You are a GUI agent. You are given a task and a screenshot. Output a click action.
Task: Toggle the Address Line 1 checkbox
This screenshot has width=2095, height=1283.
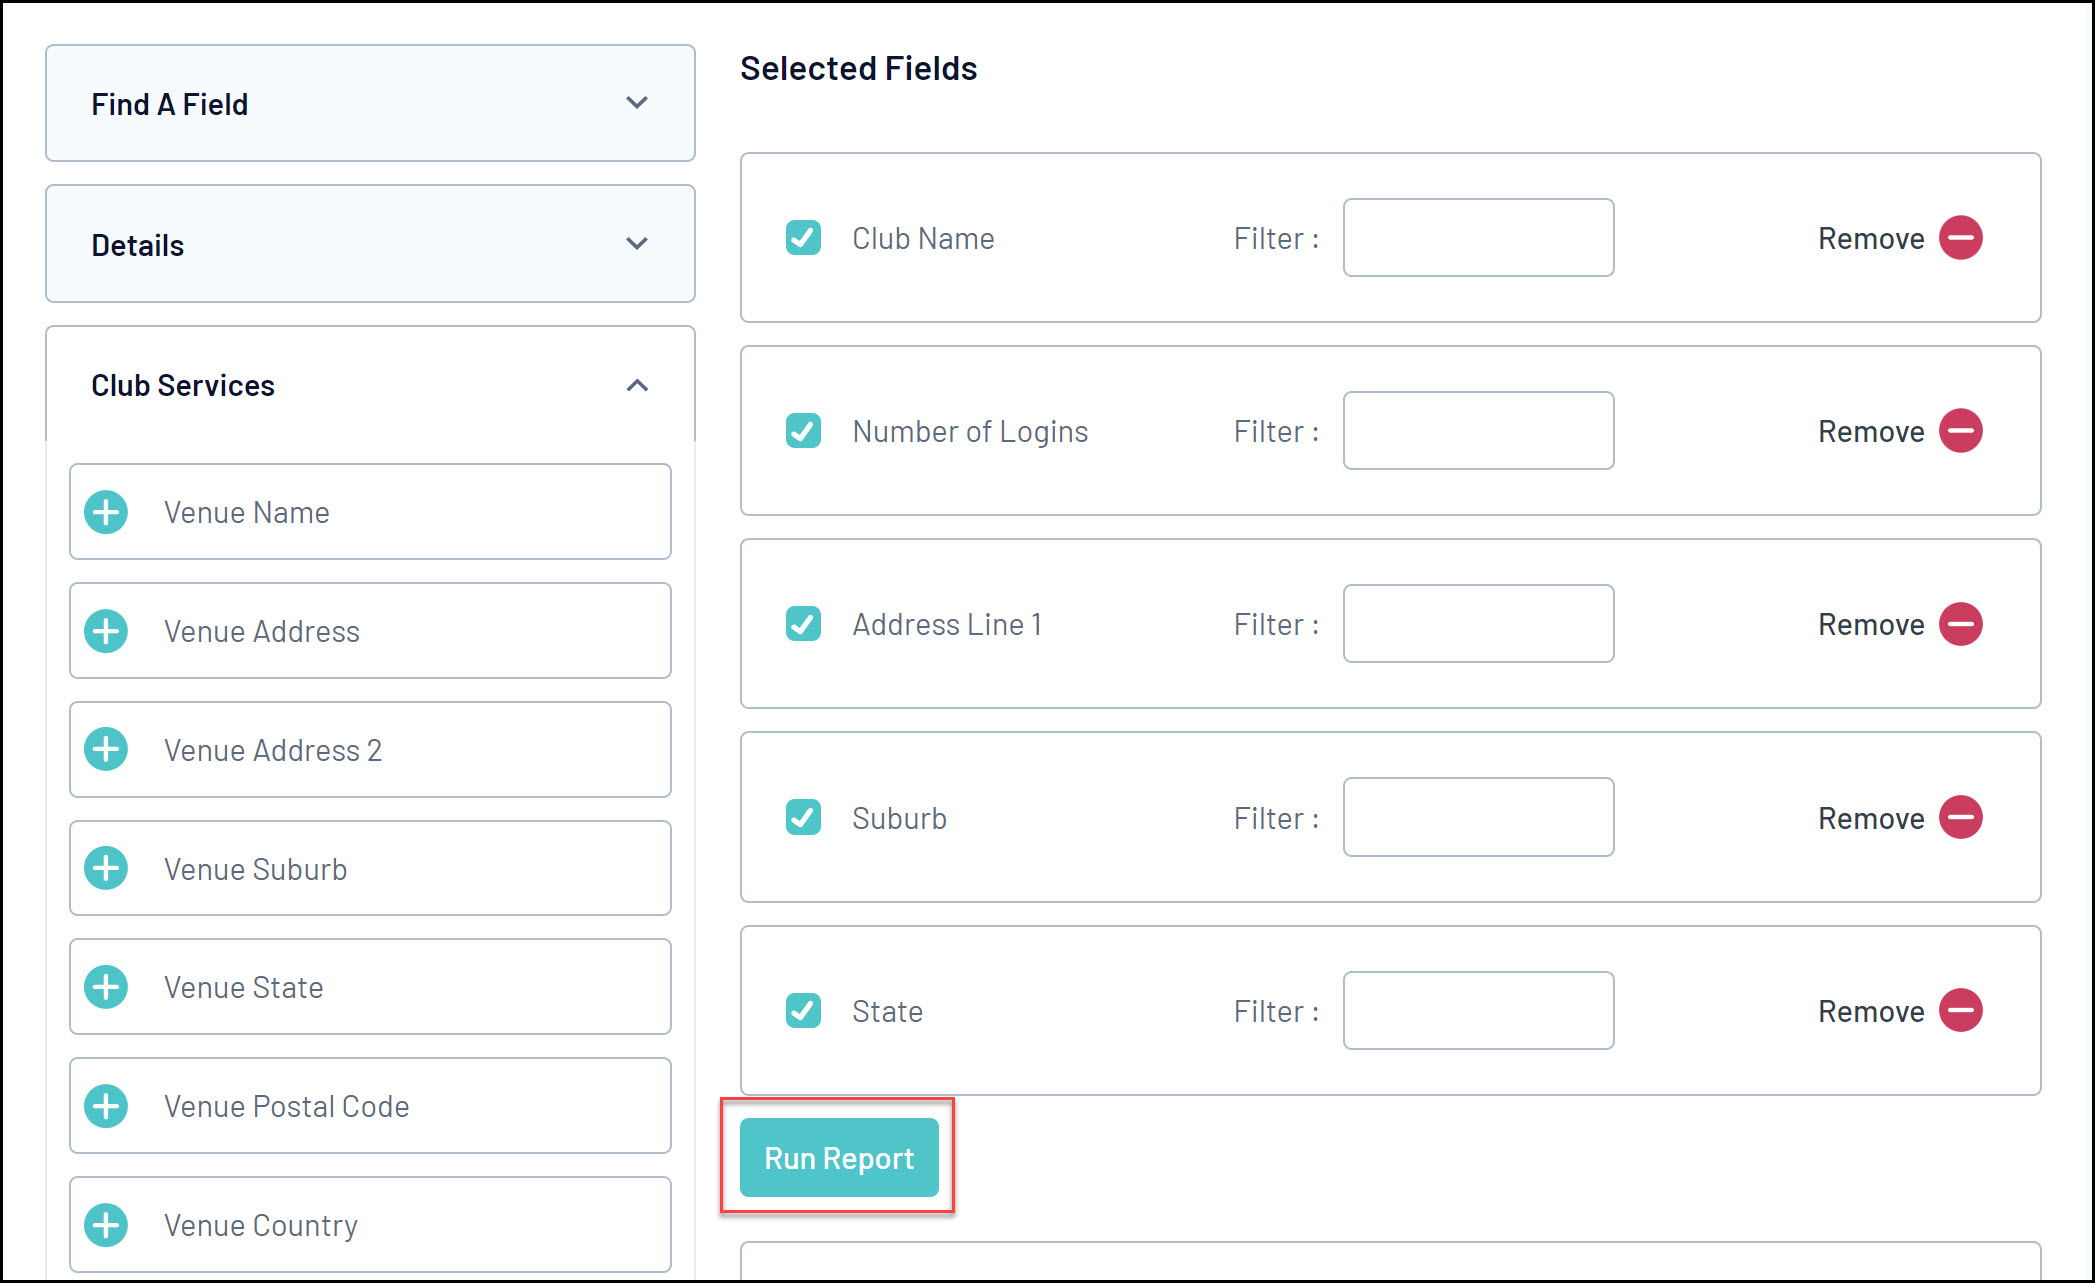pyautogui.click(x=803, y=624)
